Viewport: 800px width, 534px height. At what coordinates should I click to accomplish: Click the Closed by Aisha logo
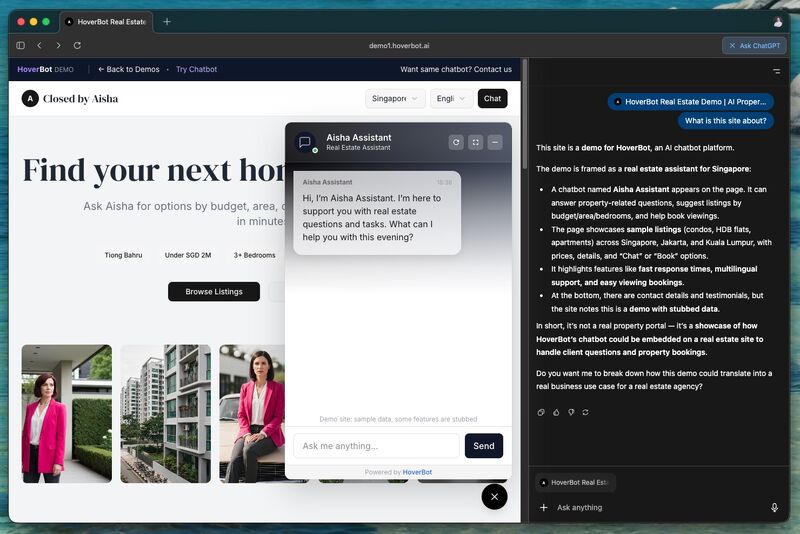[x=70, y=98]
